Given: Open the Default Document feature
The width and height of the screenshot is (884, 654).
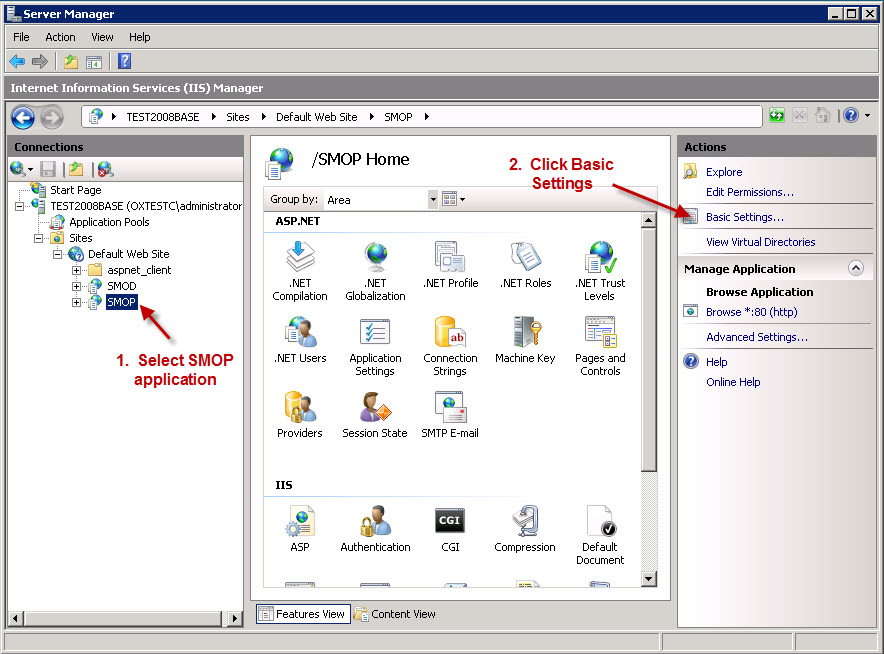Looking at the screenshot, I should [600, 535].
